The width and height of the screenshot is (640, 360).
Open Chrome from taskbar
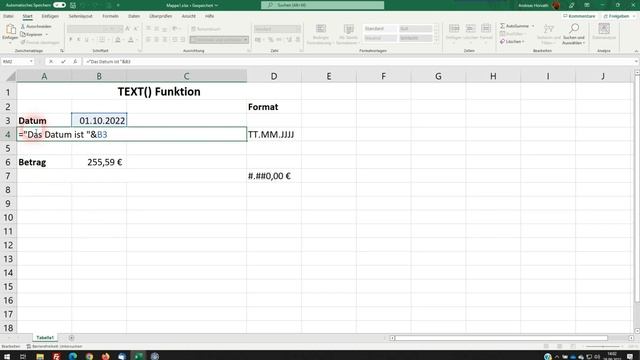(89, 356)
